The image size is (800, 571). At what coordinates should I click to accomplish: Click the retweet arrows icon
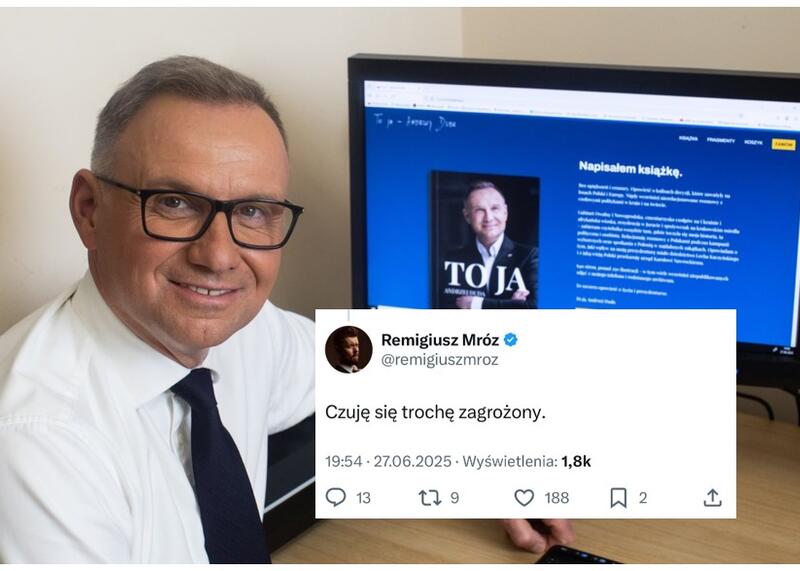(x=430, y=498)
